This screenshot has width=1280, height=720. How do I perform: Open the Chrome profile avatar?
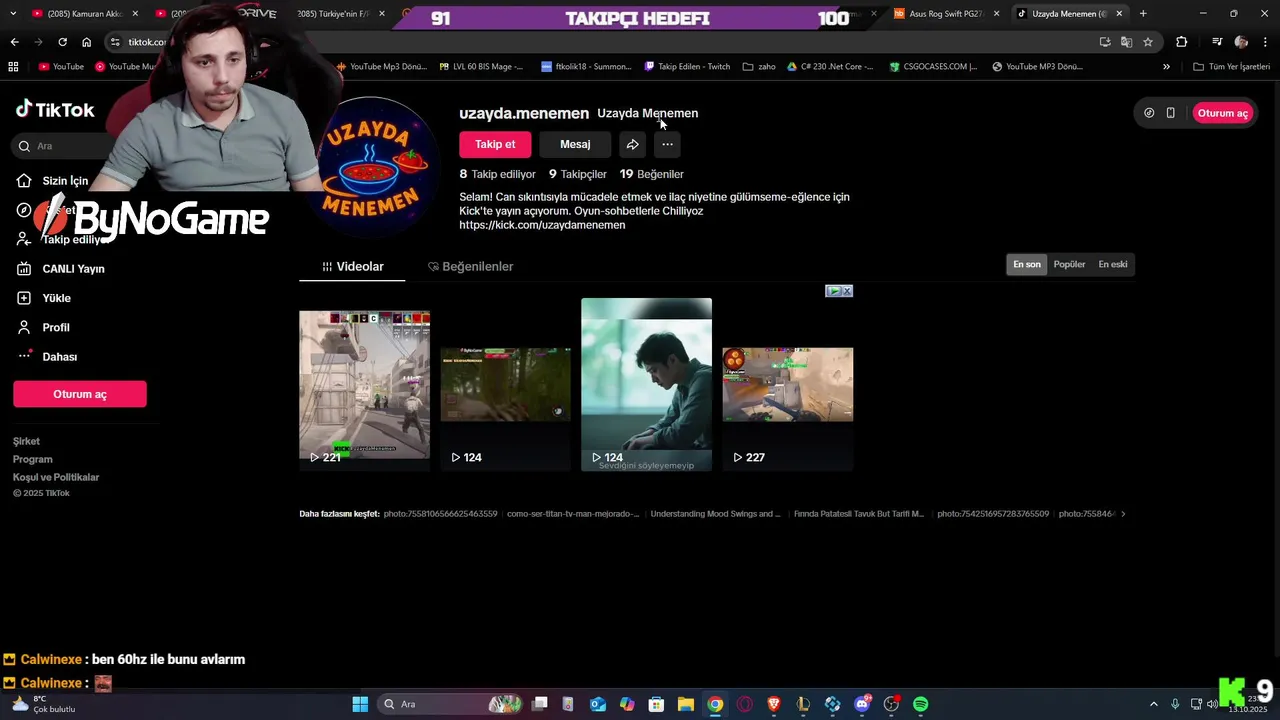[1241, 42]
